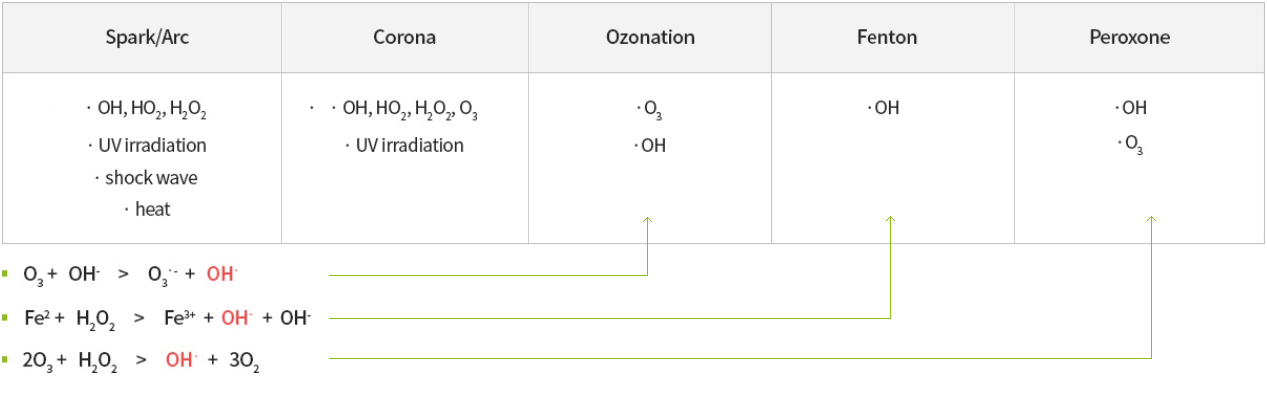
Task: Click green bullet before O3 + OH- equation
Action: pyautogui.click(x=5, y=273)
